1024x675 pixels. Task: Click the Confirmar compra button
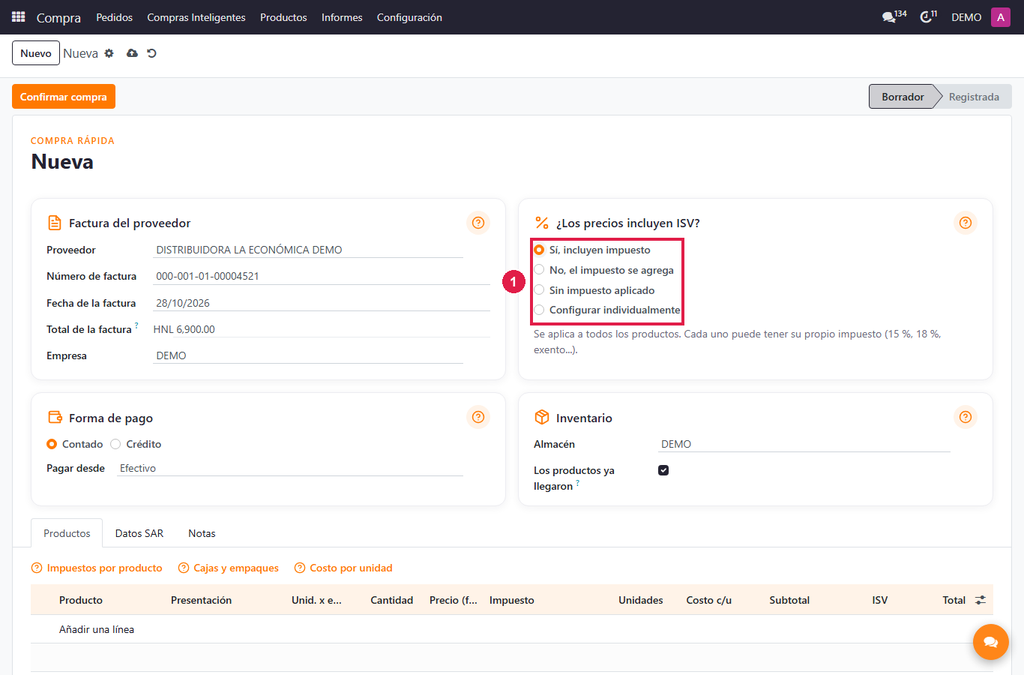[63, 97]
